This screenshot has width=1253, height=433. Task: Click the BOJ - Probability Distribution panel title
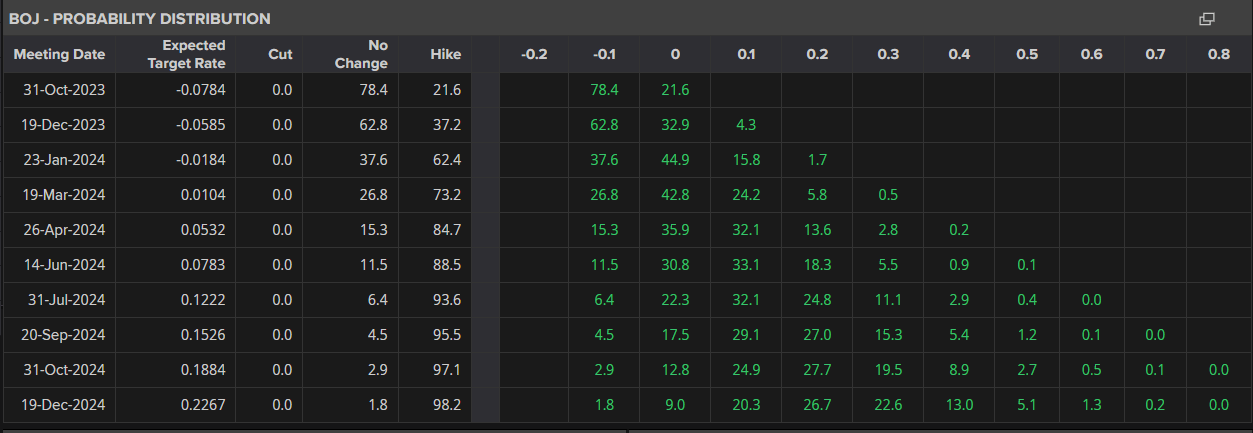[x=140, y=18]
